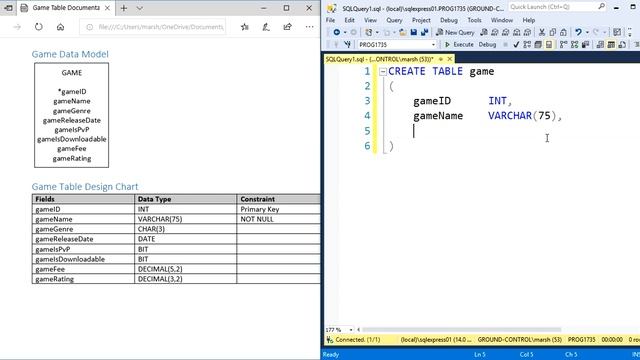Open the browser tab preview chevron
The width and height of the screenshot is (640, 360).
[140, 8]
